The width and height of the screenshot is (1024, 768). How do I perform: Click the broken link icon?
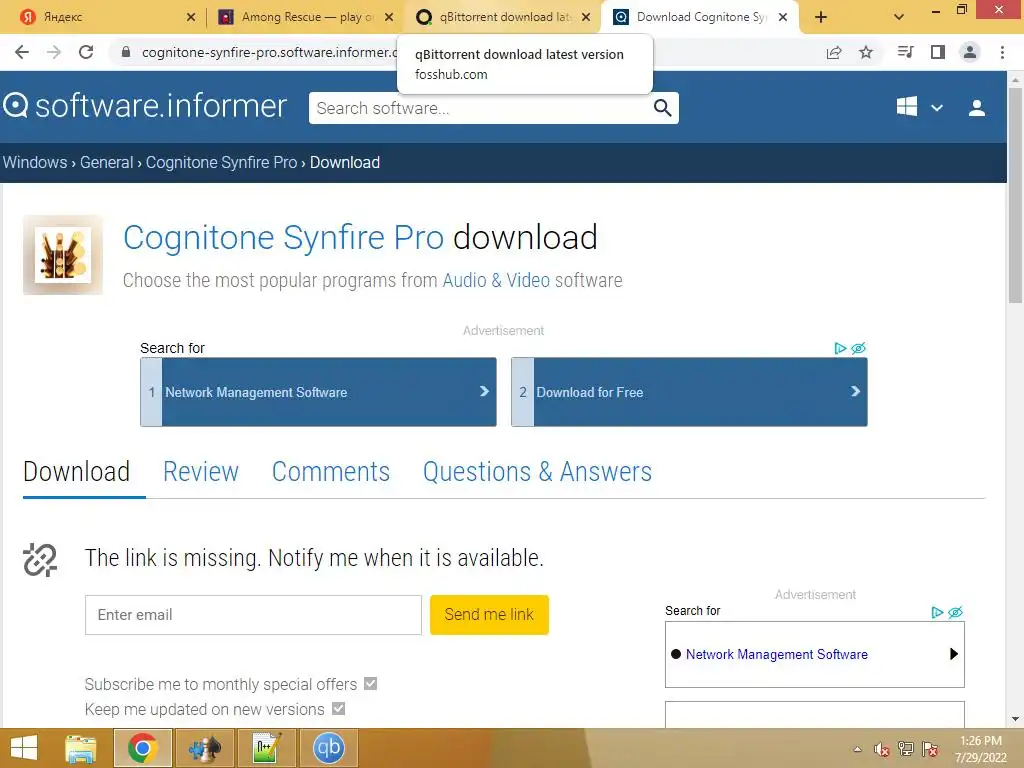[x=40, y=560]
